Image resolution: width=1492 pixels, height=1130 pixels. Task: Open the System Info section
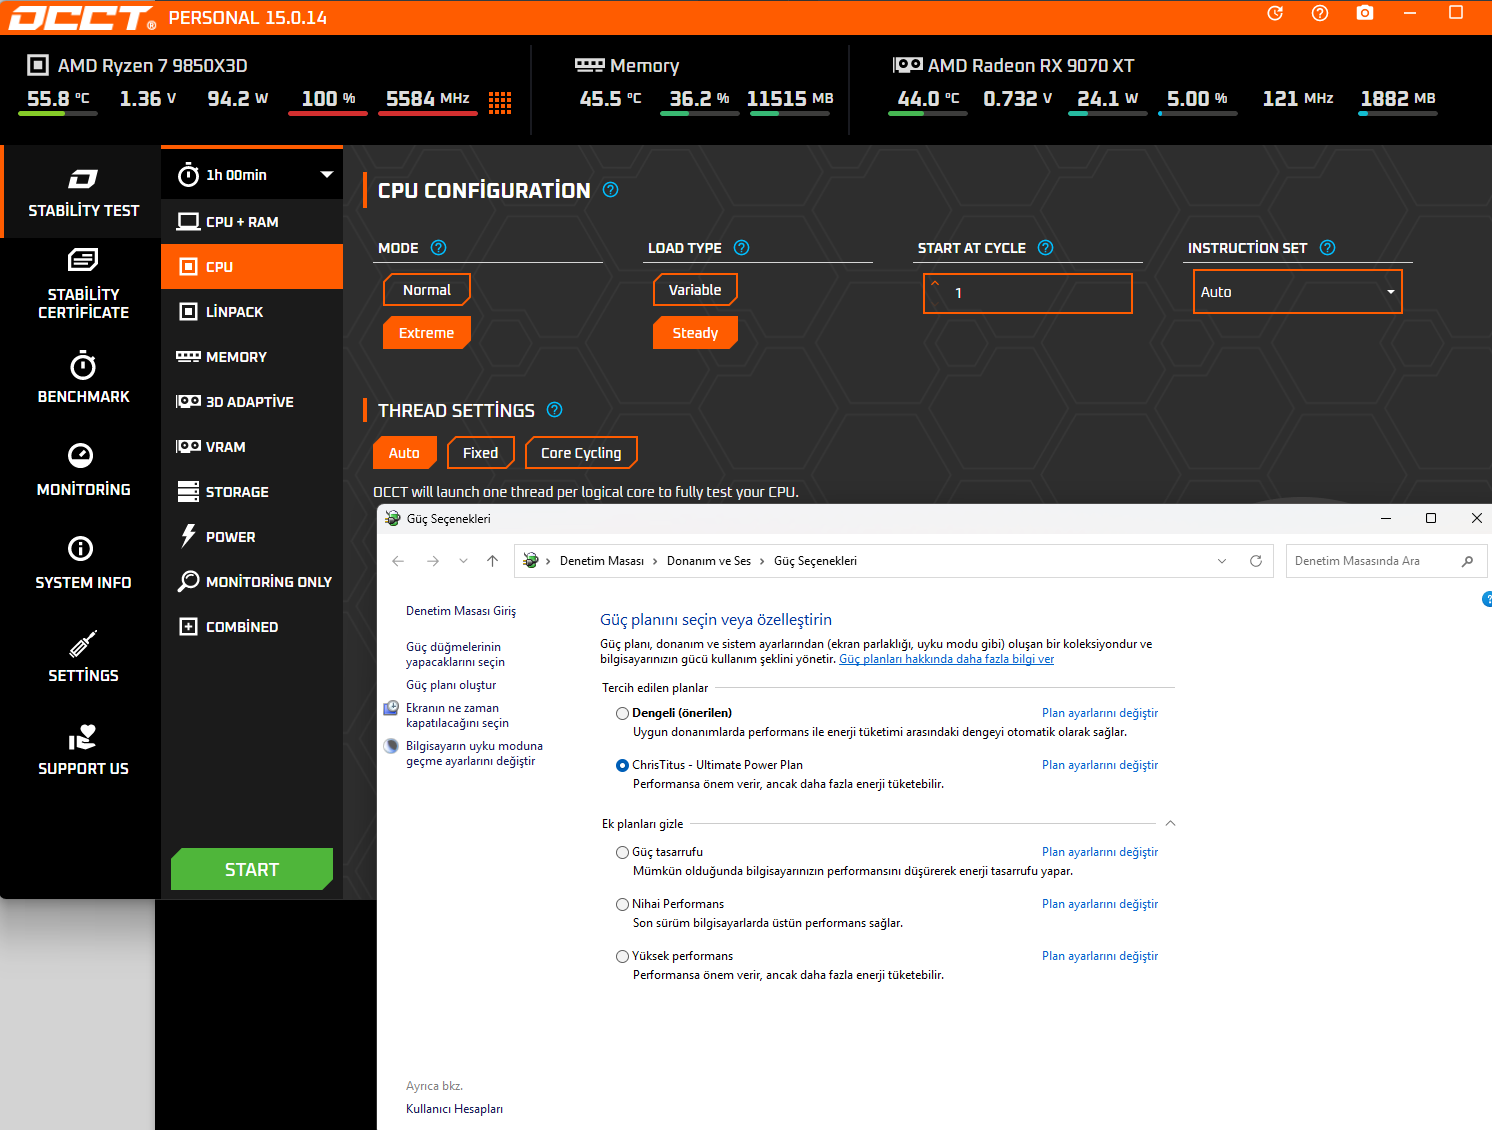(83, 563)
